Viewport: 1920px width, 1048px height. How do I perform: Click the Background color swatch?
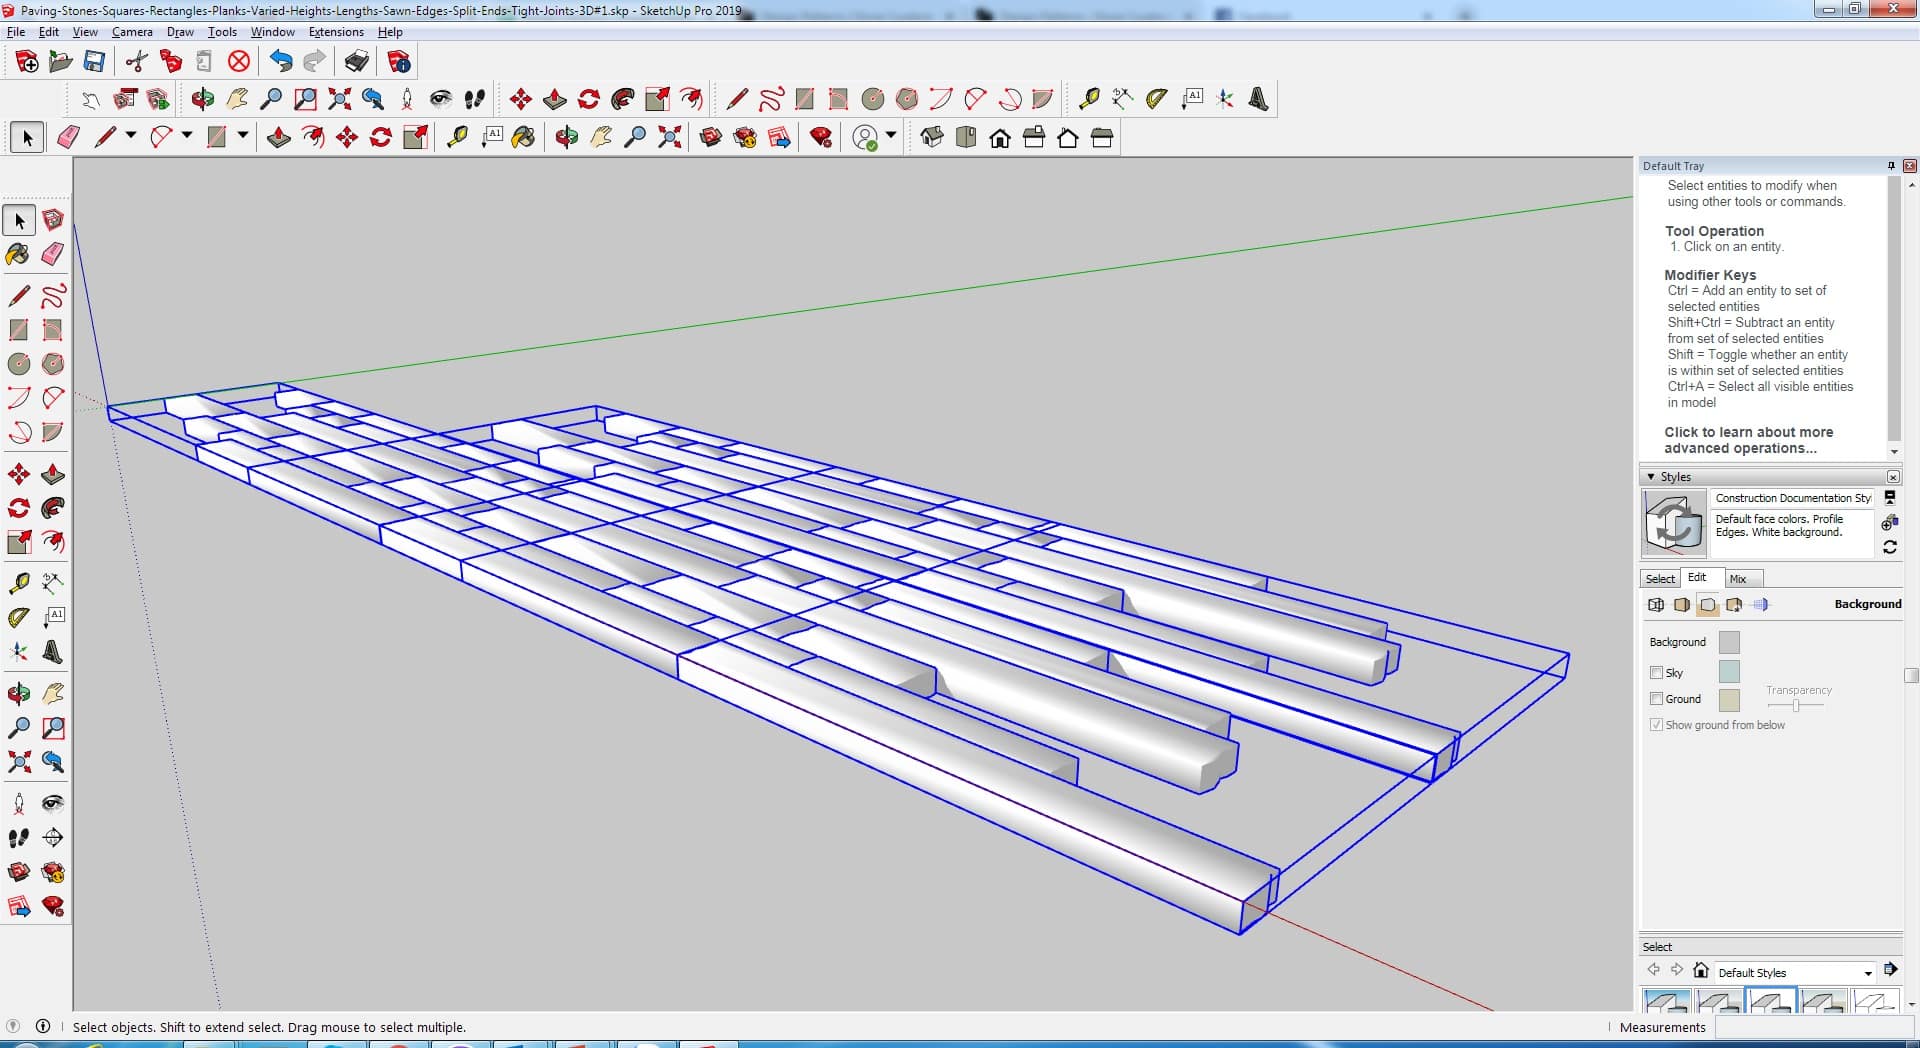click(x=1728, y=642)
